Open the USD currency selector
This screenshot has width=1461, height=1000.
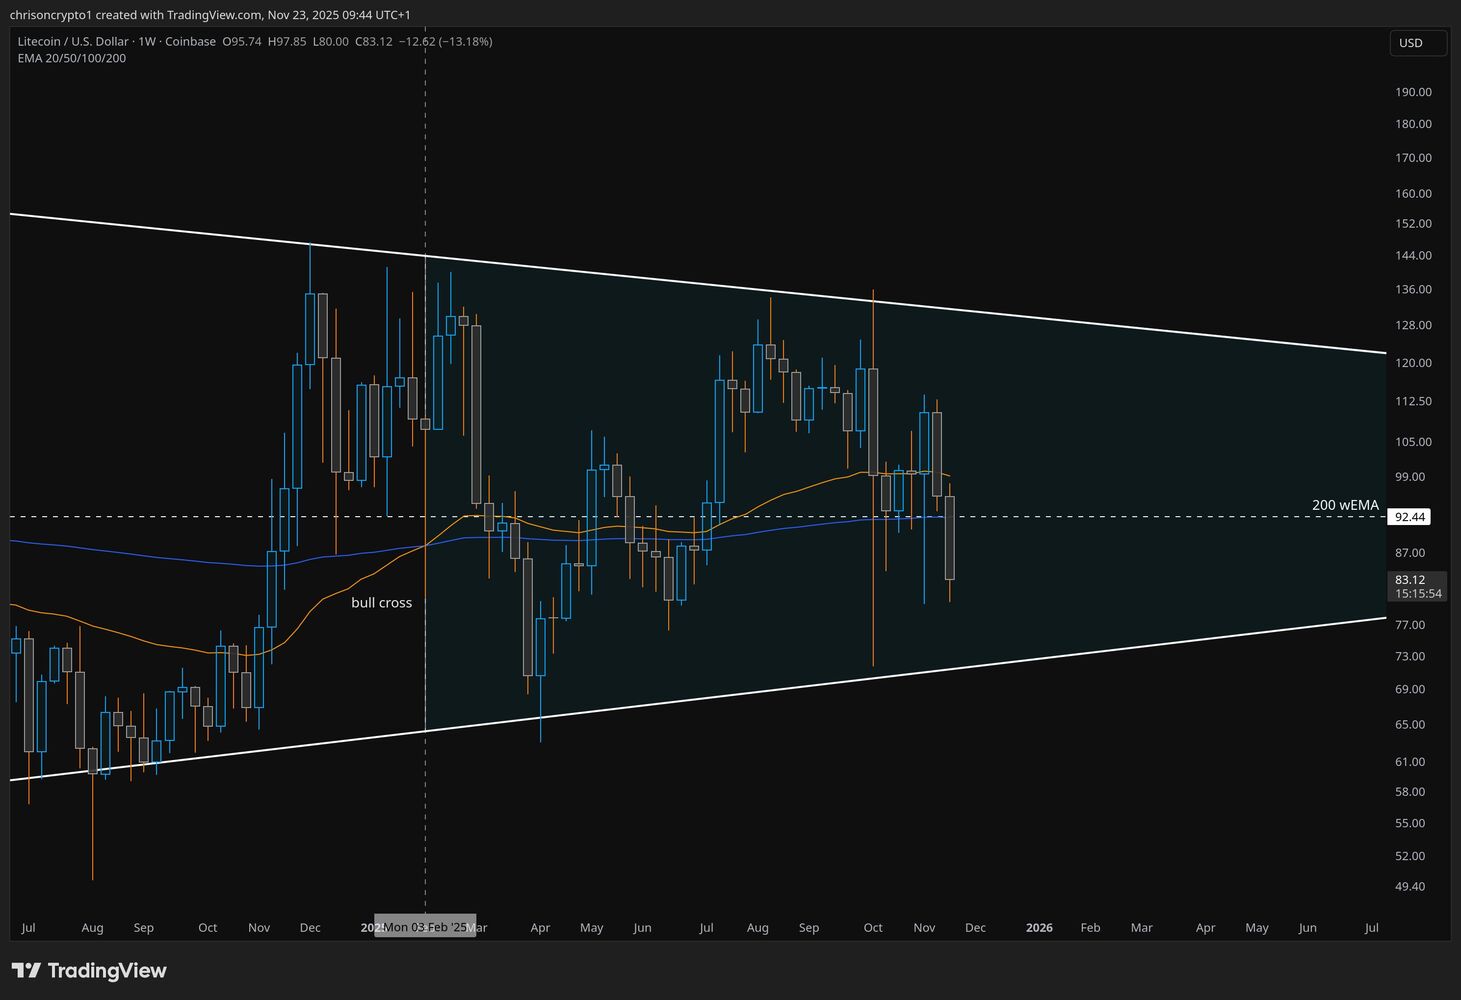[x=1417, y=42]
